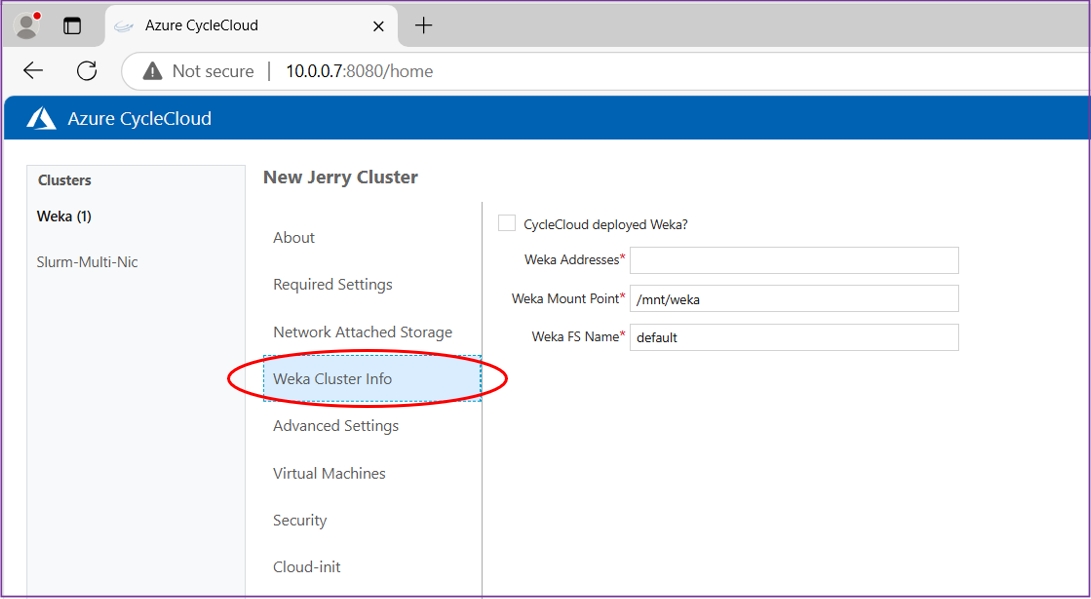This screenshot has width=1091, height=599.
Task: Go to Required Settings section
Action: point(333,285)
